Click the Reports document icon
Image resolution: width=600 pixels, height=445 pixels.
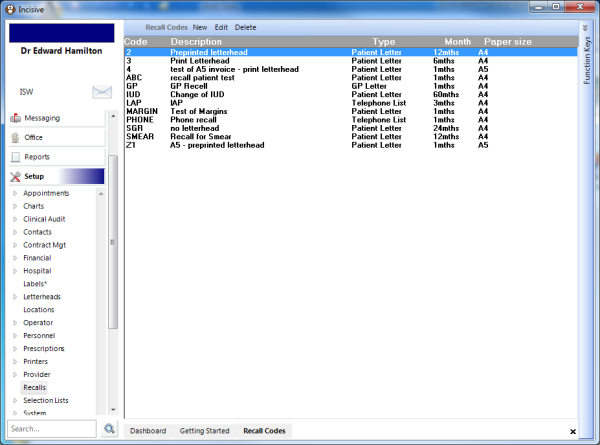click(x=16, y=157)
